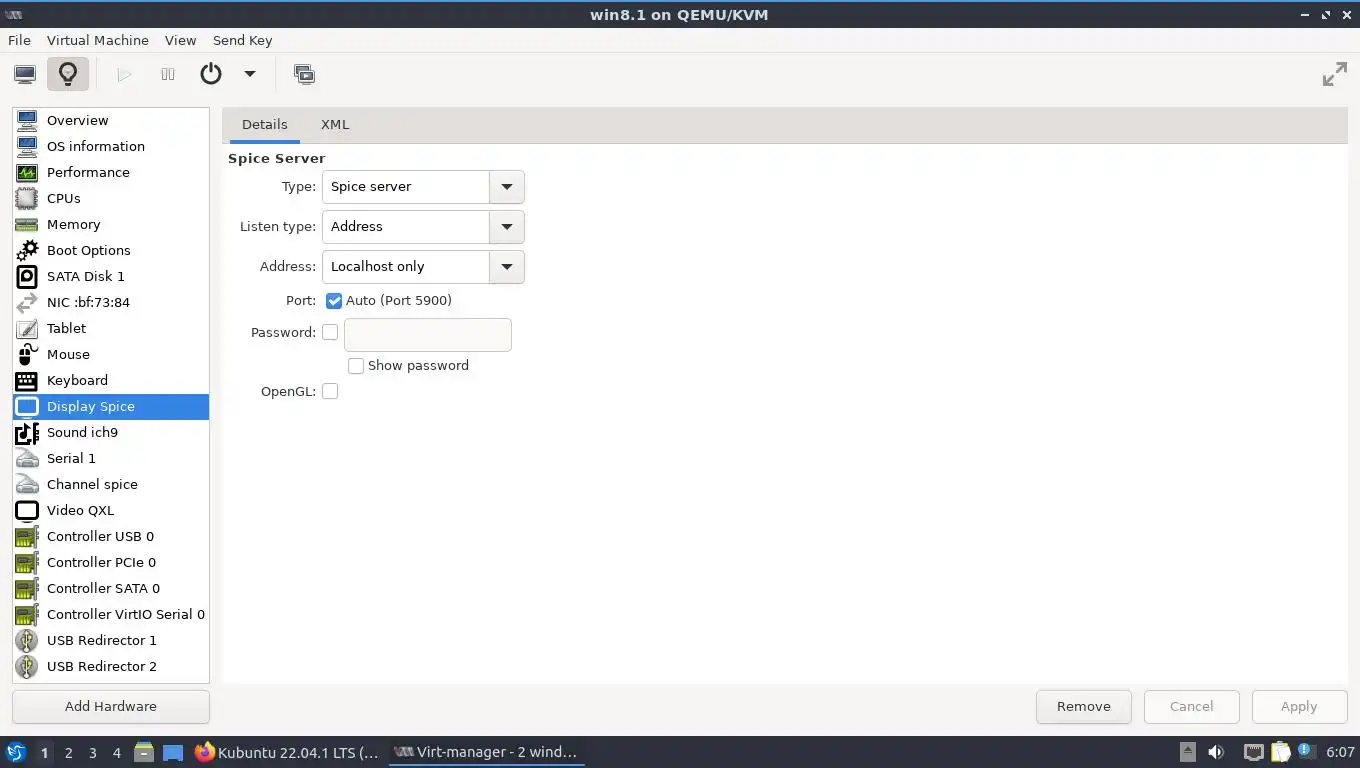Switch to the Details tab
Screen dimensions: 1360x768
[x=264, y=125]
